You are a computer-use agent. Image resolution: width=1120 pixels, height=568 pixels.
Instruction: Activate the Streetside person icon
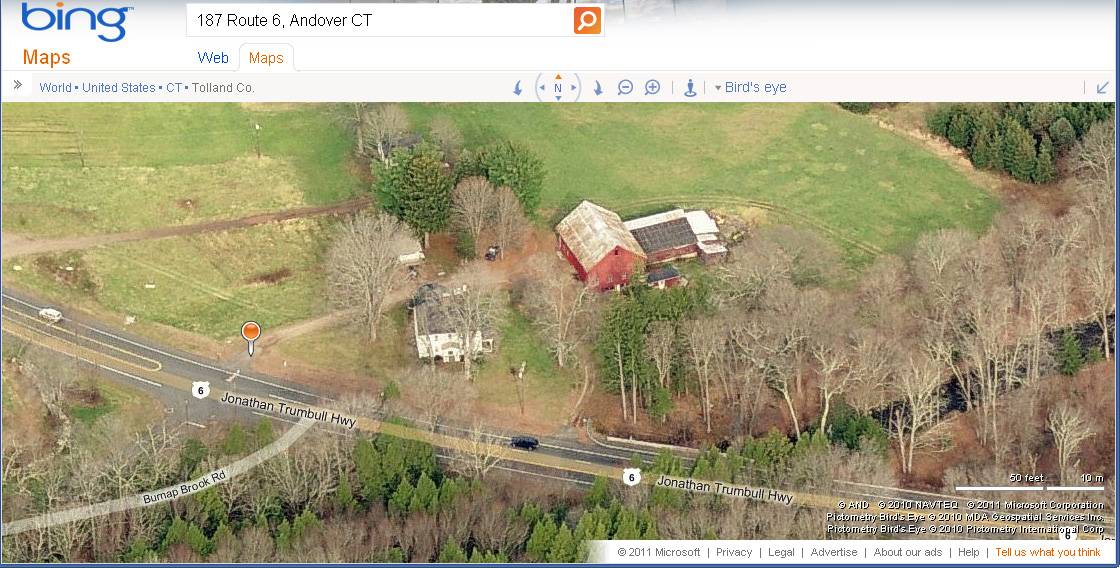click(690, 88)
